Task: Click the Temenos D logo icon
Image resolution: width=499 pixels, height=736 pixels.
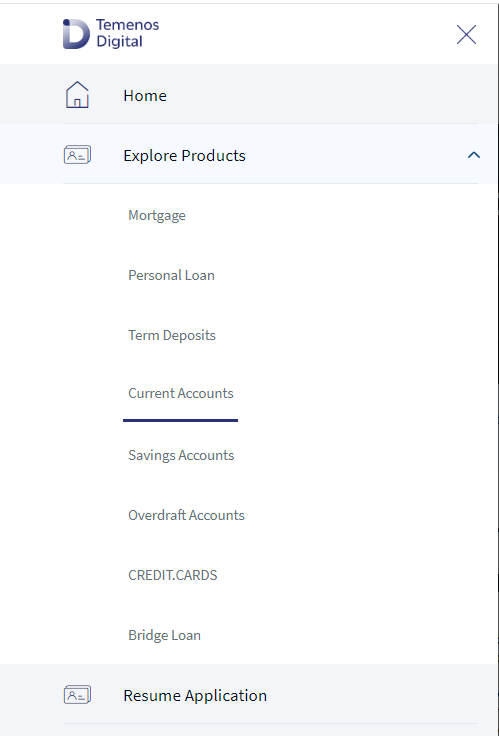Action: 76,34
